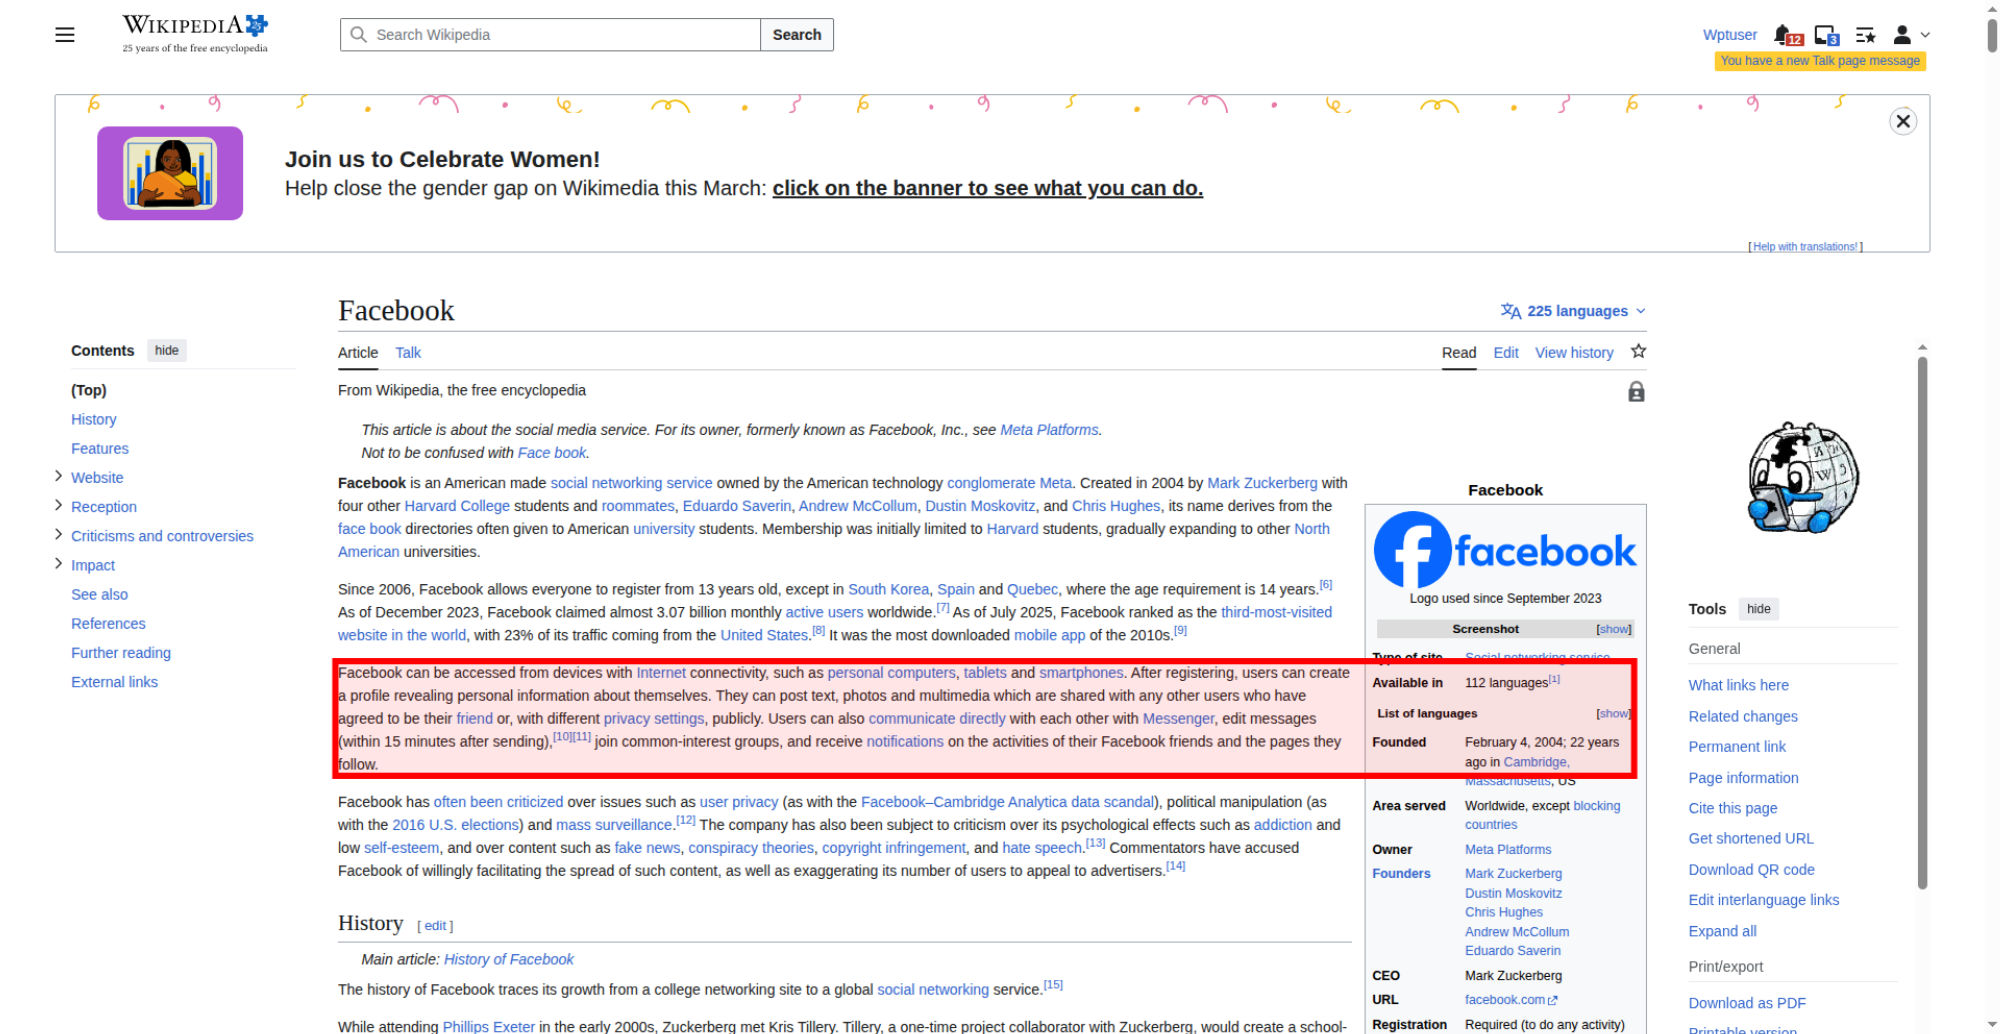Switch to the Talk tab
This screenshot has height=1034, width=2000.
[x=408, y=352]
